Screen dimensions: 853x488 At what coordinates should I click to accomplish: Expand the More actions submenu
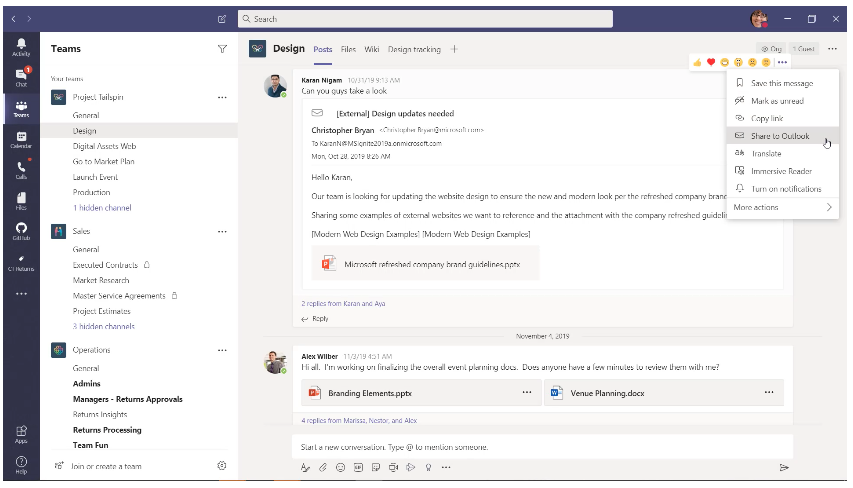(x=782, y=207)
